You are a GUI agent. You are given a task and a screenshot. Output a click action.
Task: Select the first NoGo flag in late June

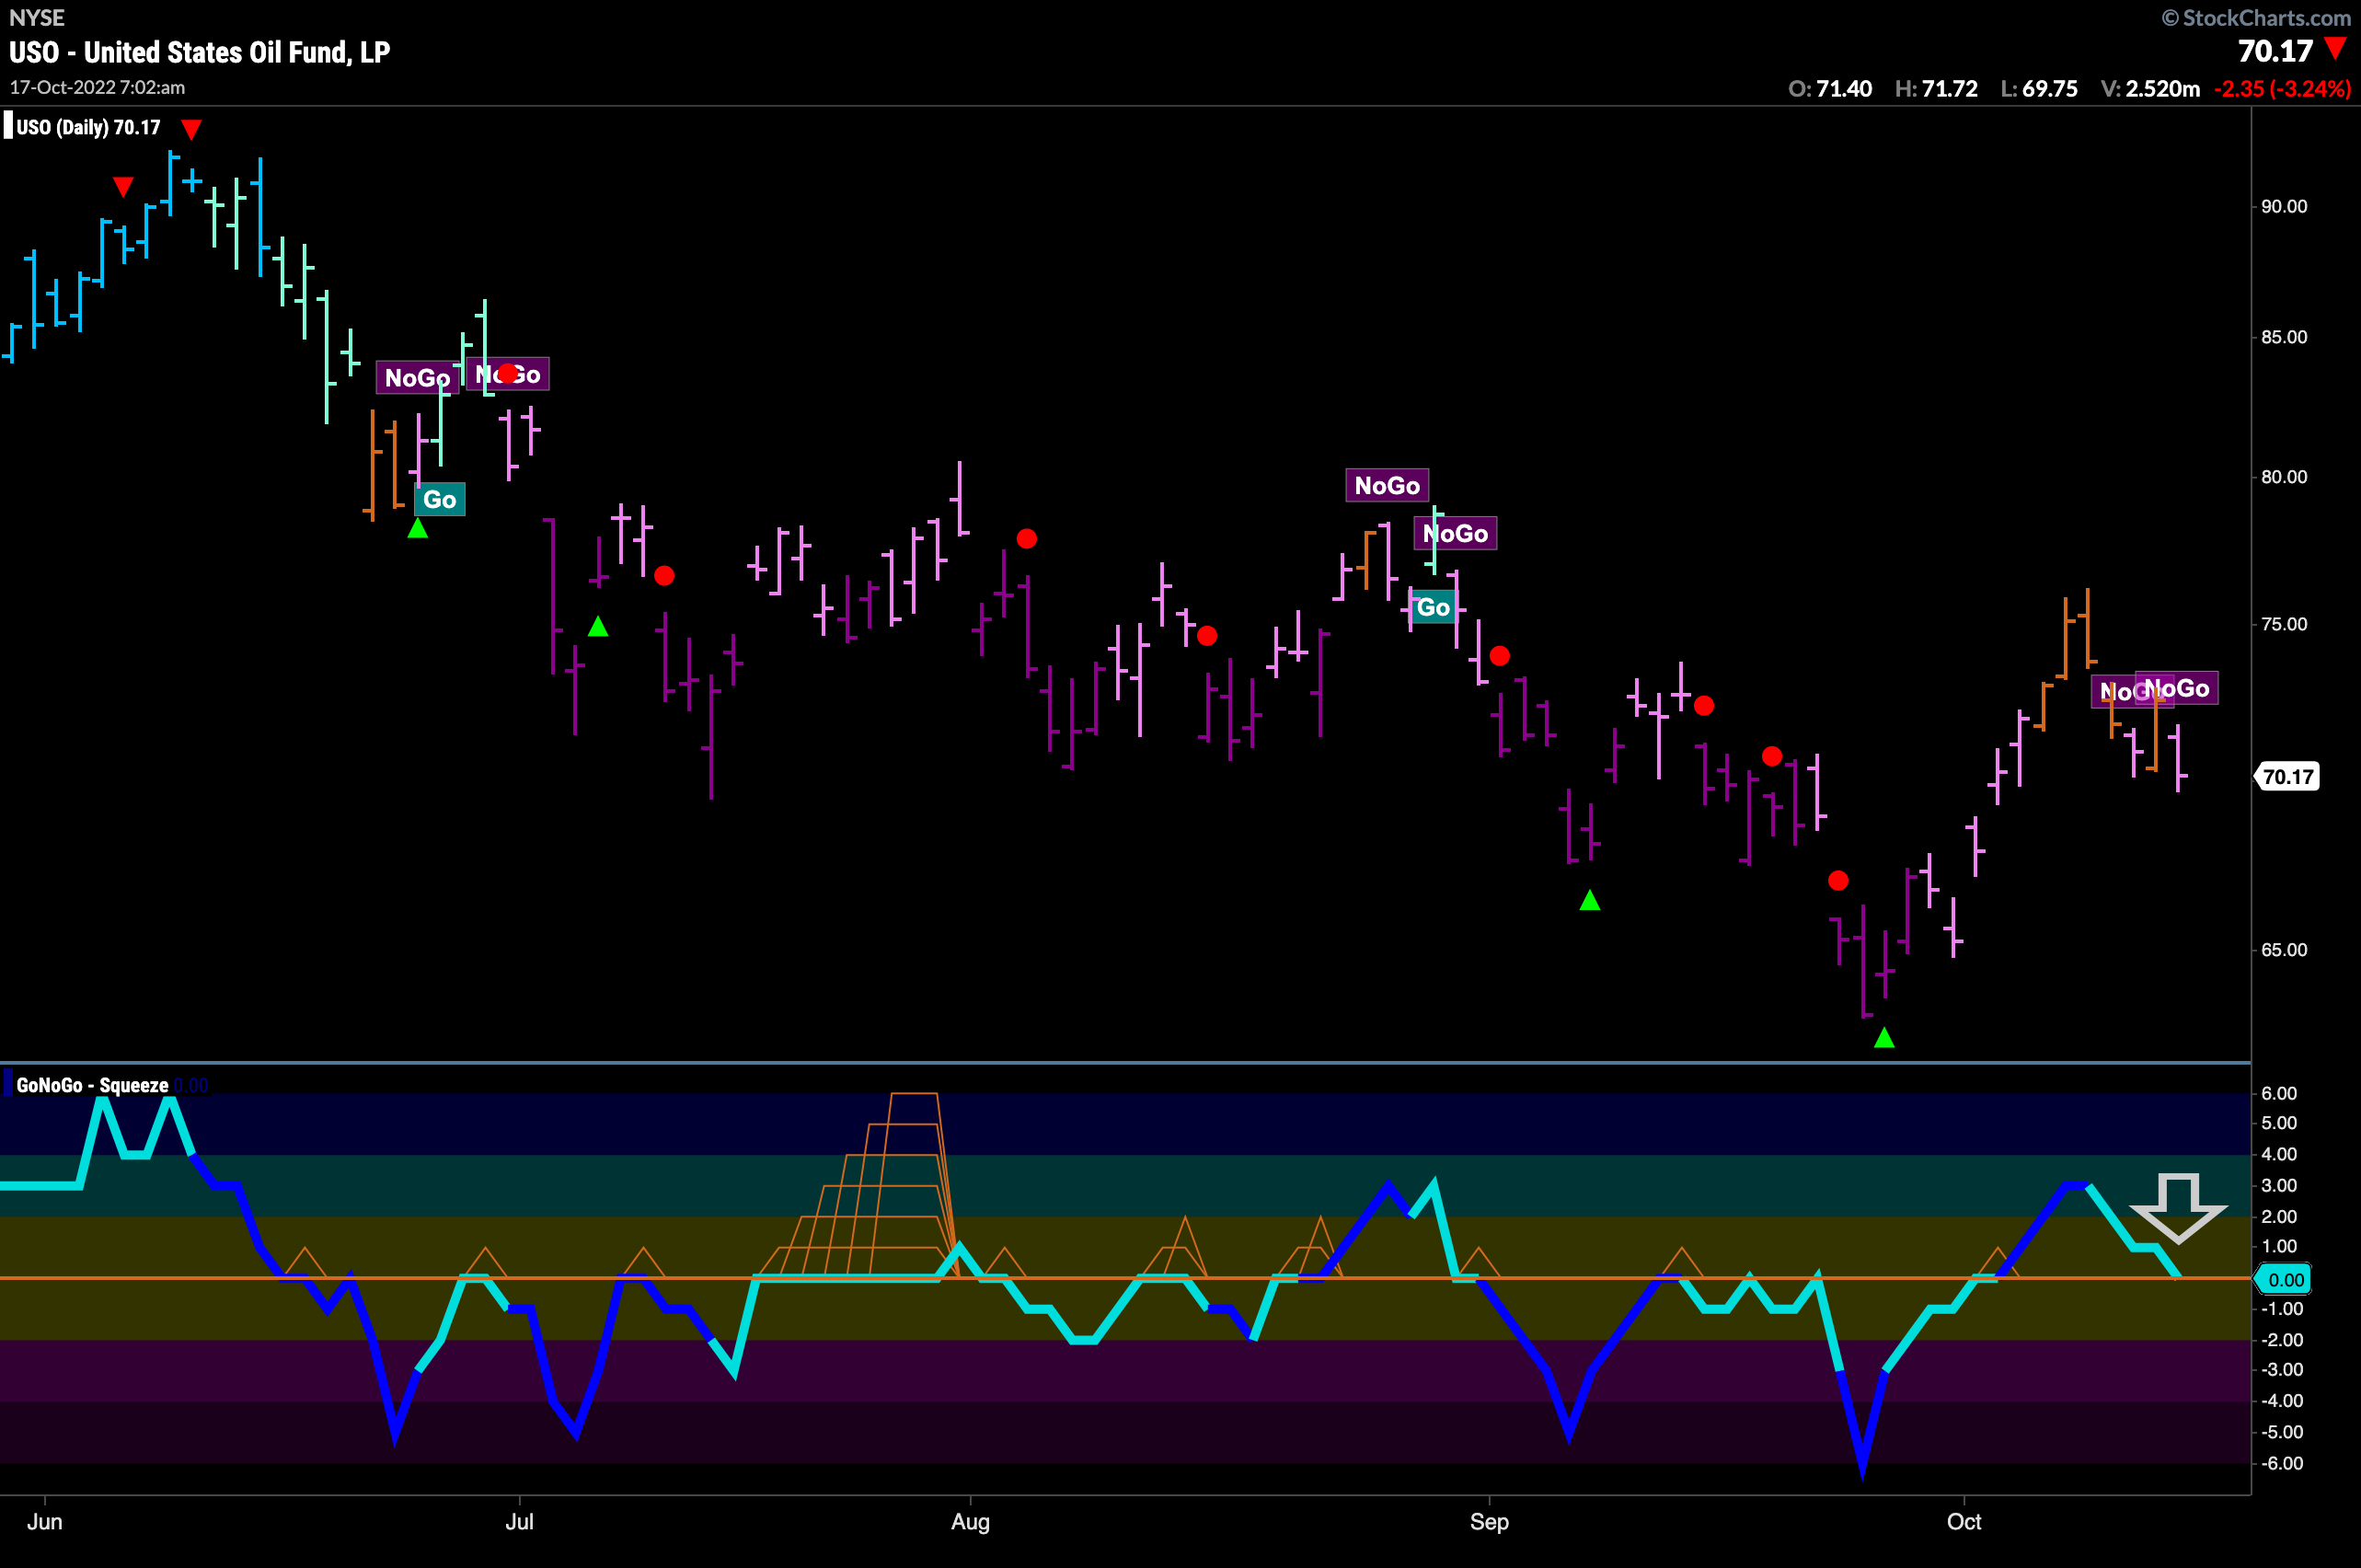pyautogui.click(x=418, y=377)
